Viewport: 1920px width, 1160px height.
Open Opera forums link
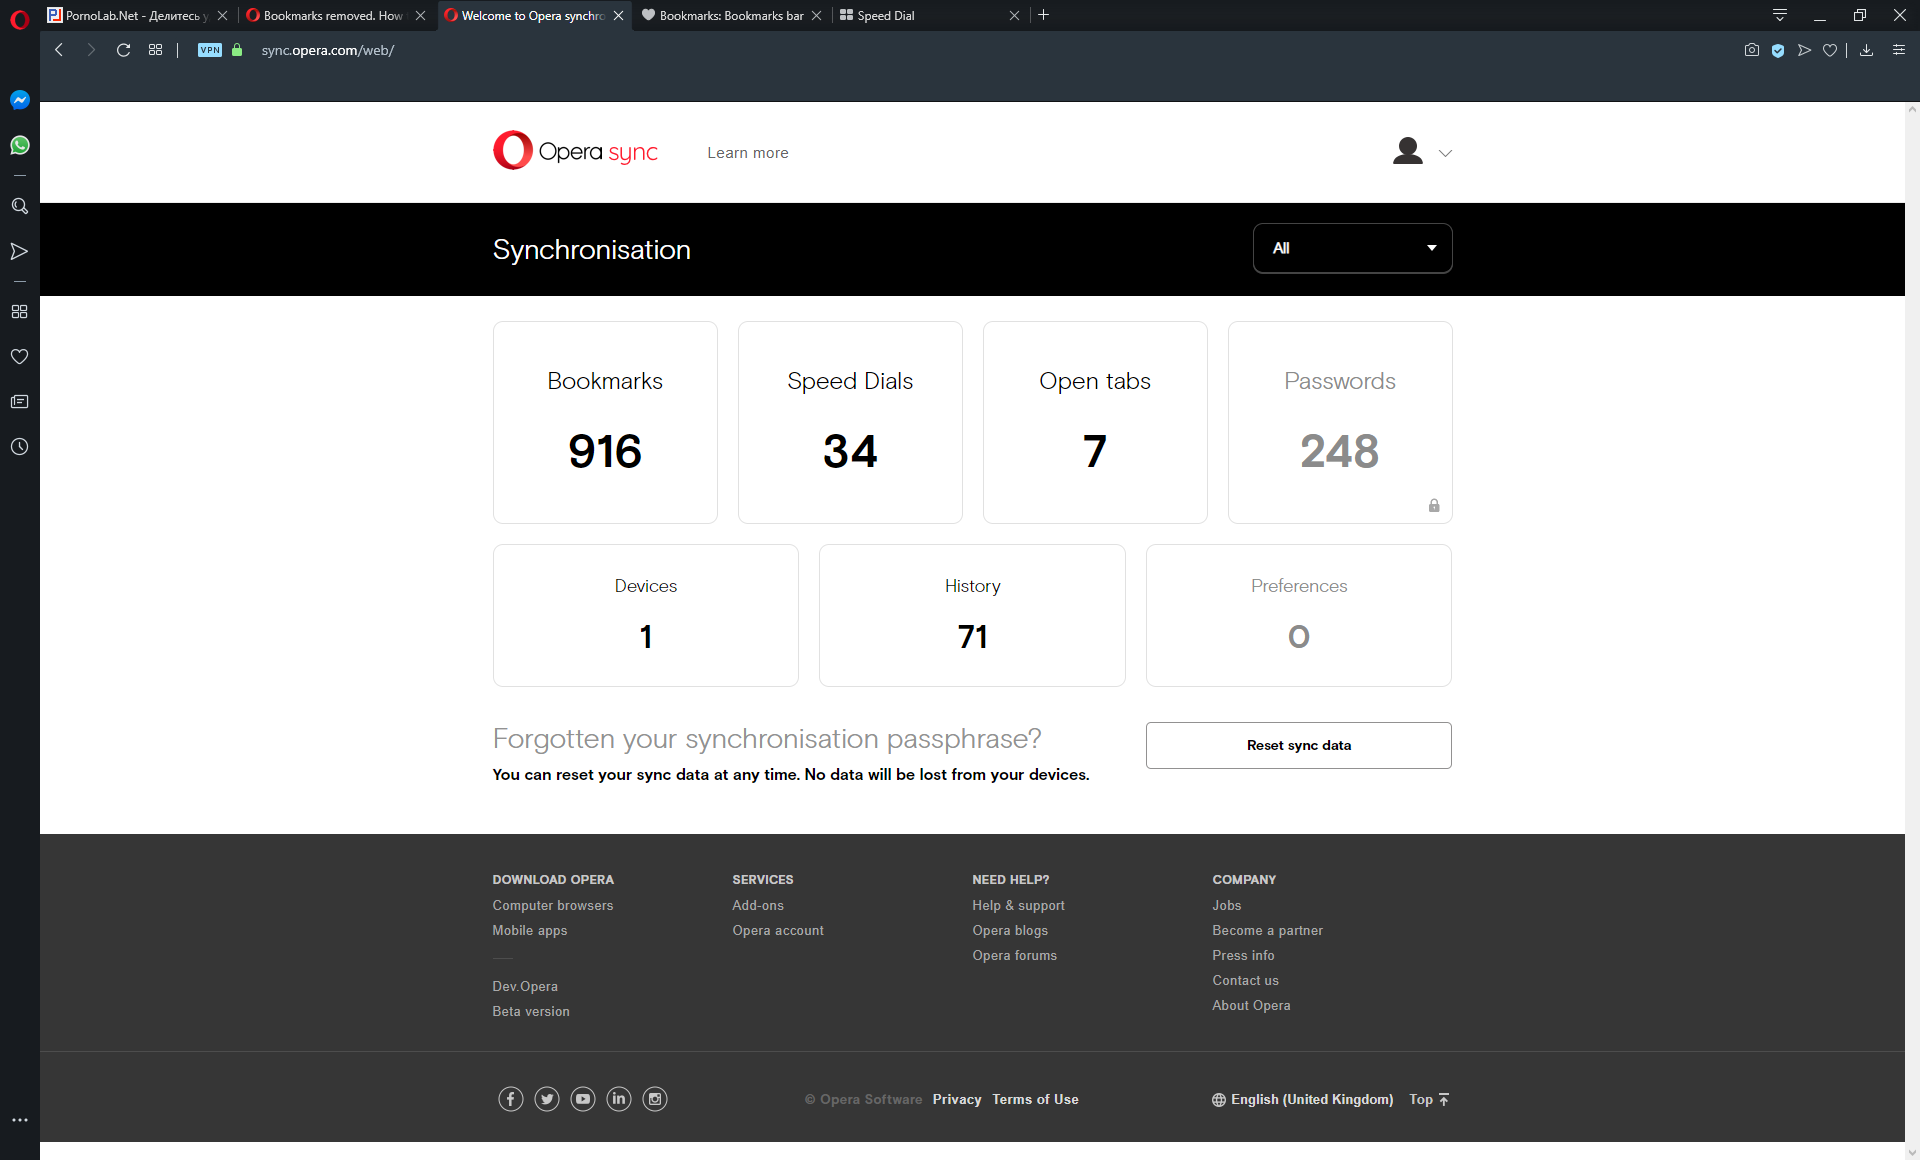(1014, 955)
